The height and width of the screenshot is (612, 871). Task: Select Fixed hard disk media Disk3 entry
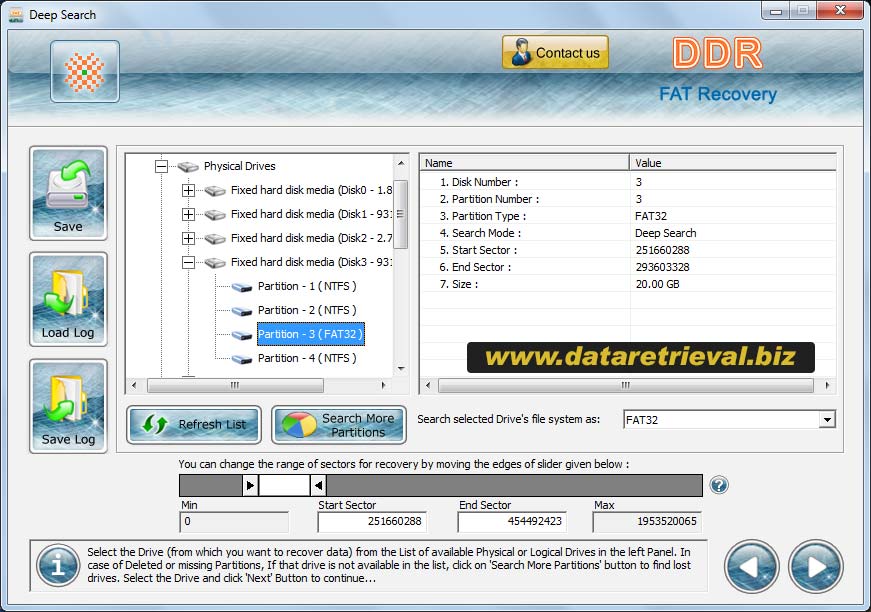(312, 262)
